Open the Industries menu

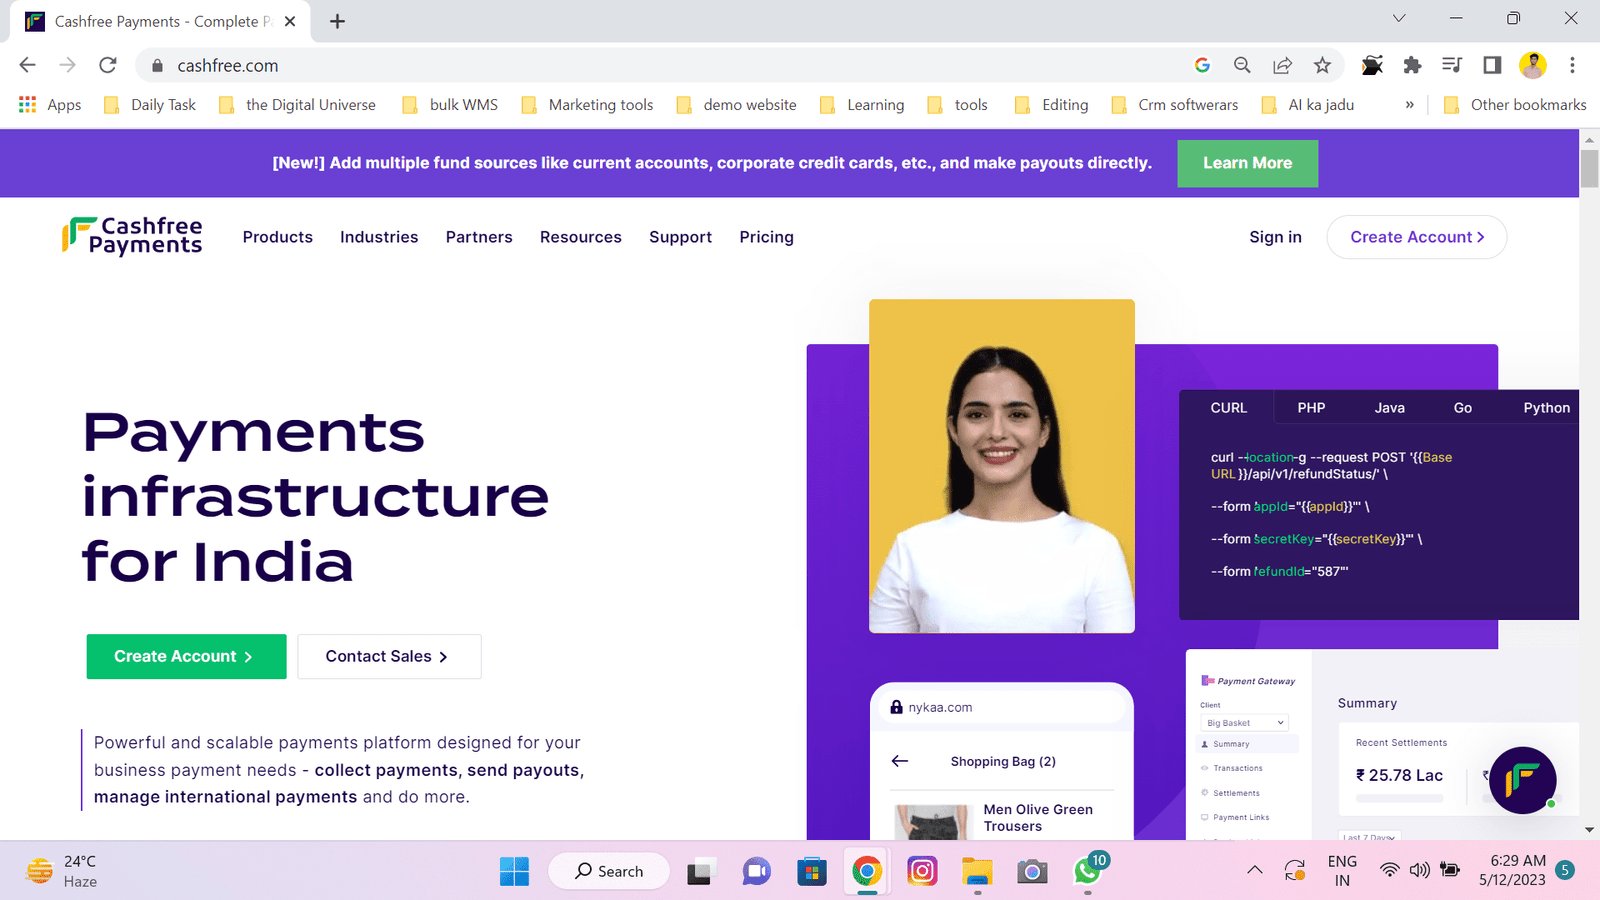379,237
